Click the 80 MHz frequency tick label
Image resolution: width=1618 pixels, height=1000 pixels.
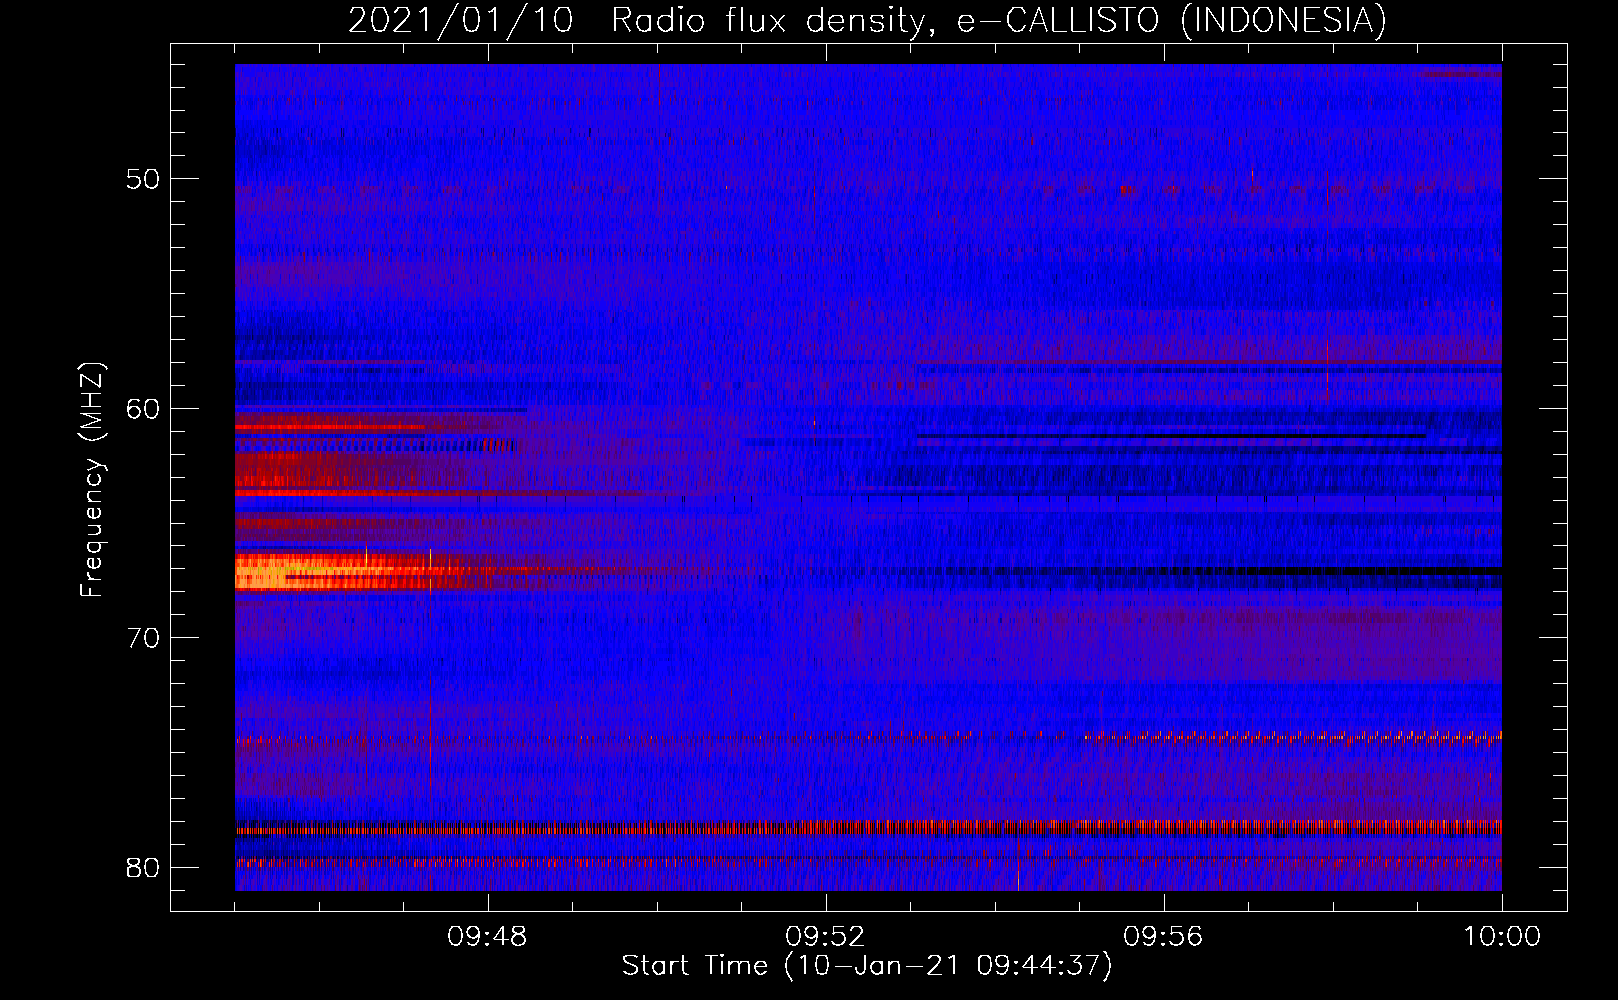tap(143, 867)
